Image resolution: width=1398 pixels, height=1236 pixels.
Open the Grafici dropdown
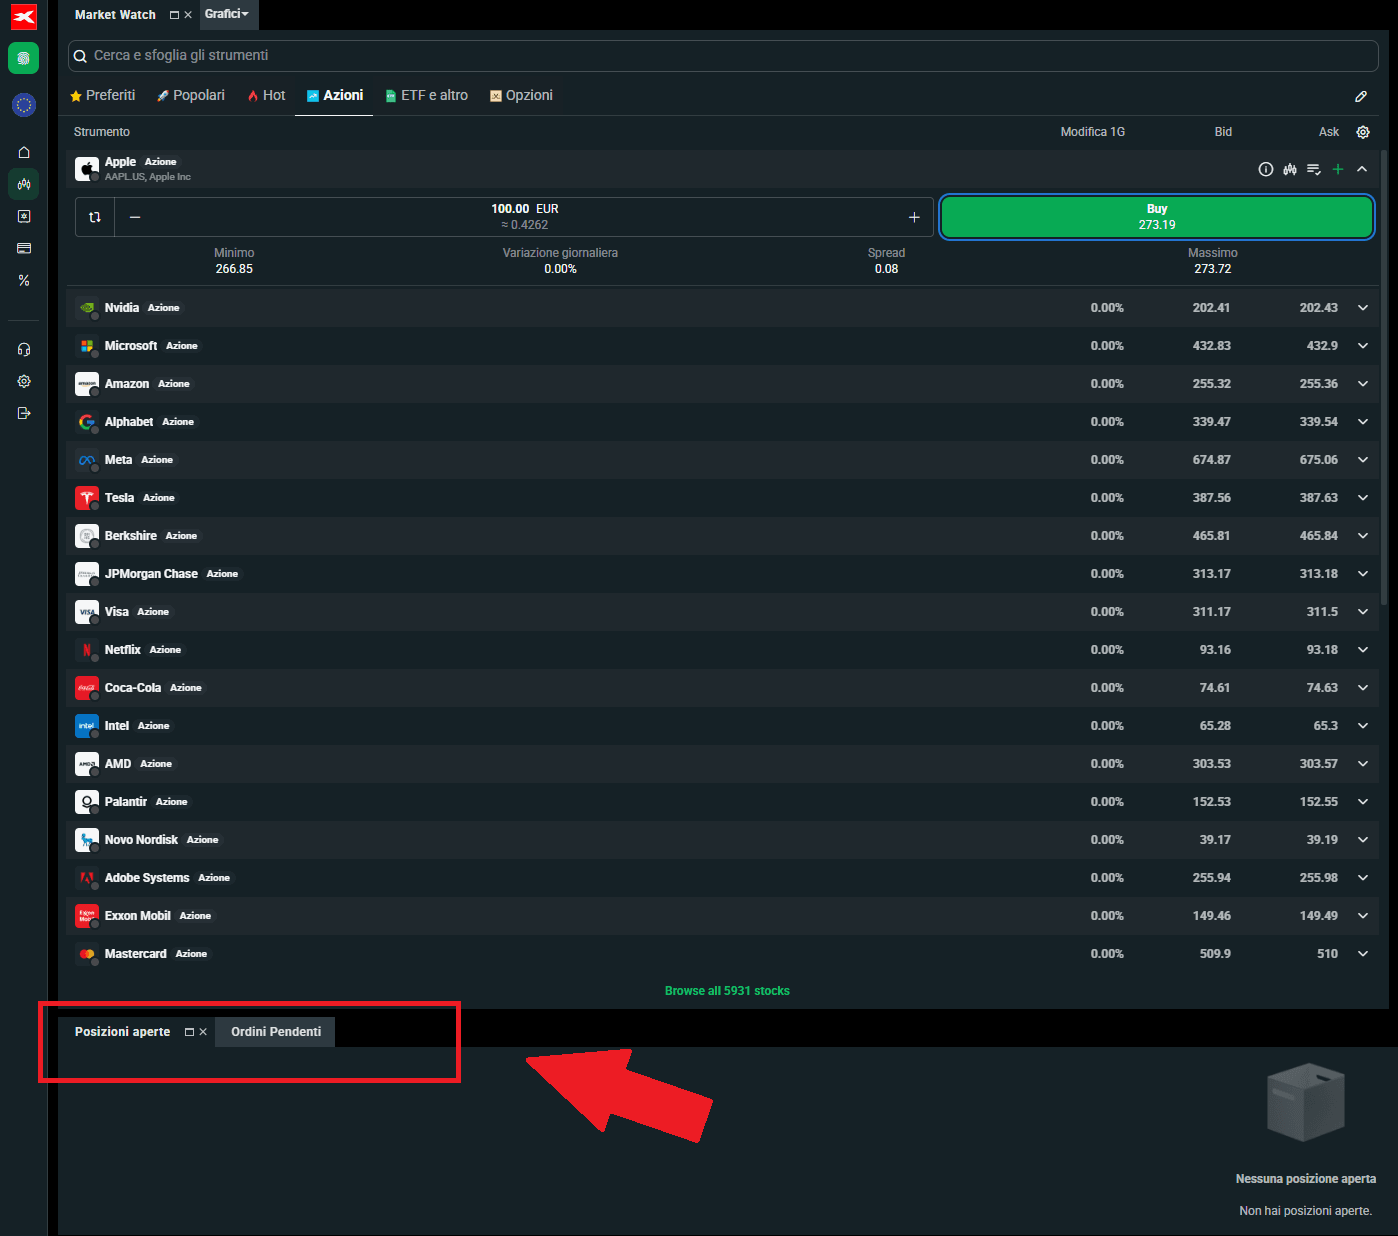[x=228, y=14]
